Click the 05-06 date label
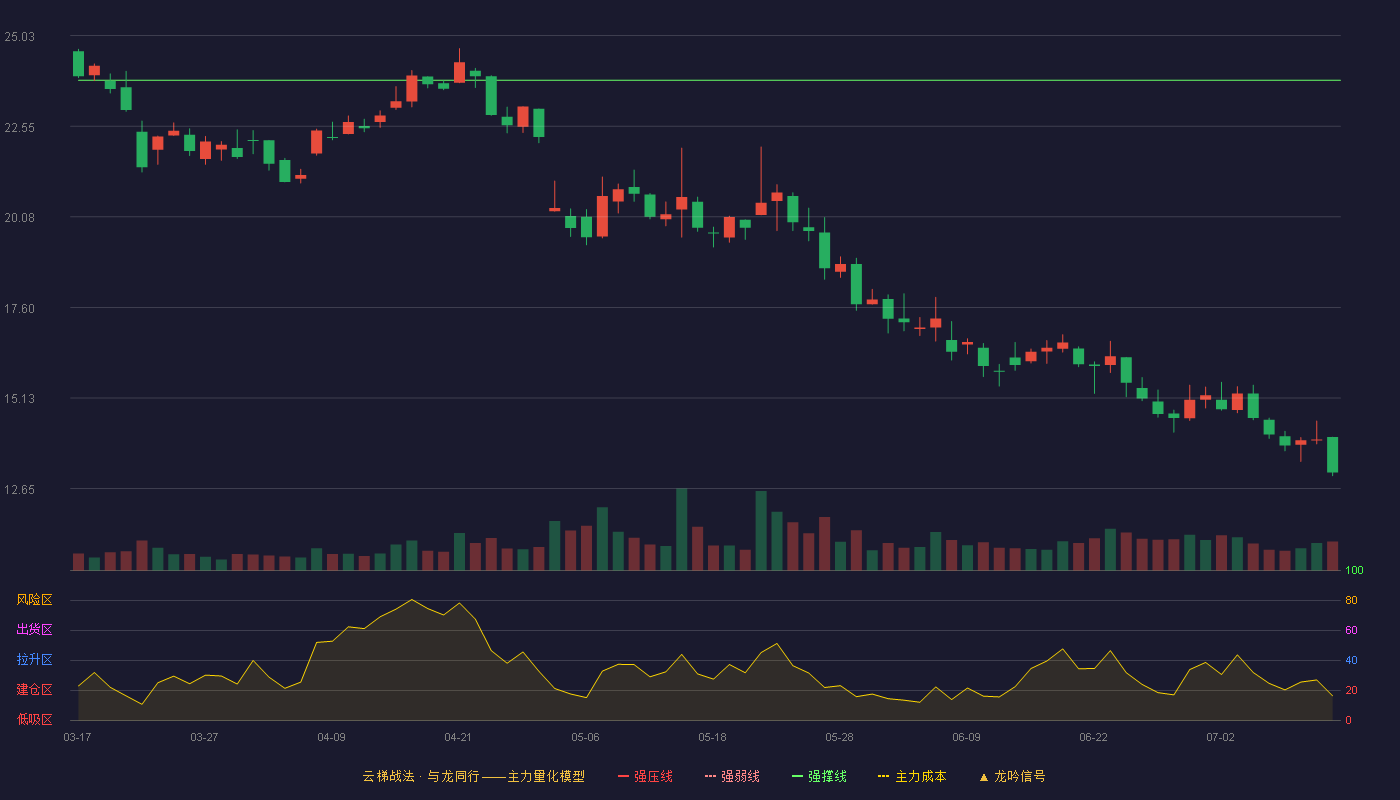Image resolution: width=1400 pixels, height=800 pixels. tap(585, 737)
